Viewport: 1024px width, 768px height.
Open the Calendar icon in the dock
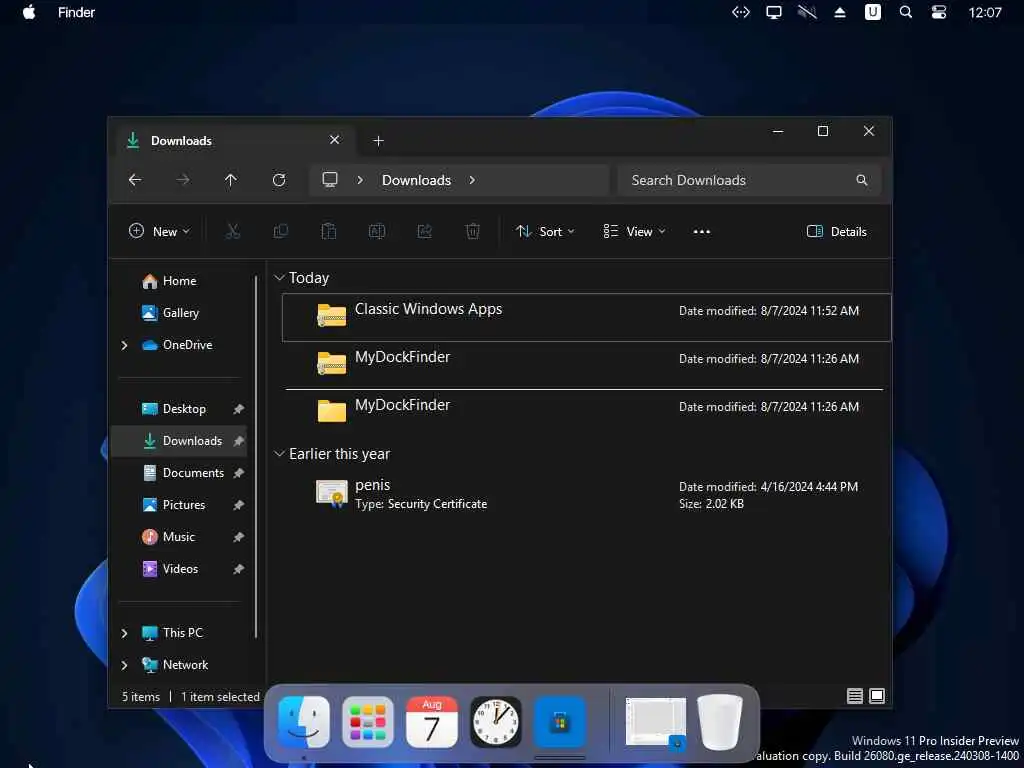click(432, 722)
